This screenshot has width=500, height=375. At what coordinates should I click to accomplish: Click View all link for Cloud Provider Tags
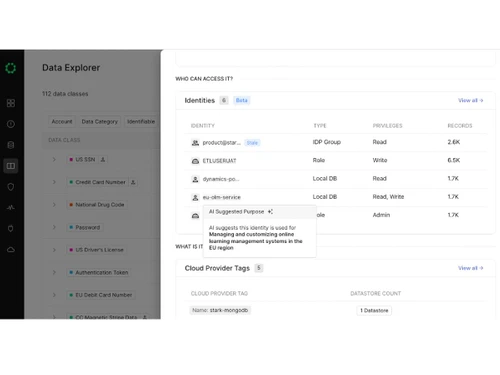(x=470, y=268)
